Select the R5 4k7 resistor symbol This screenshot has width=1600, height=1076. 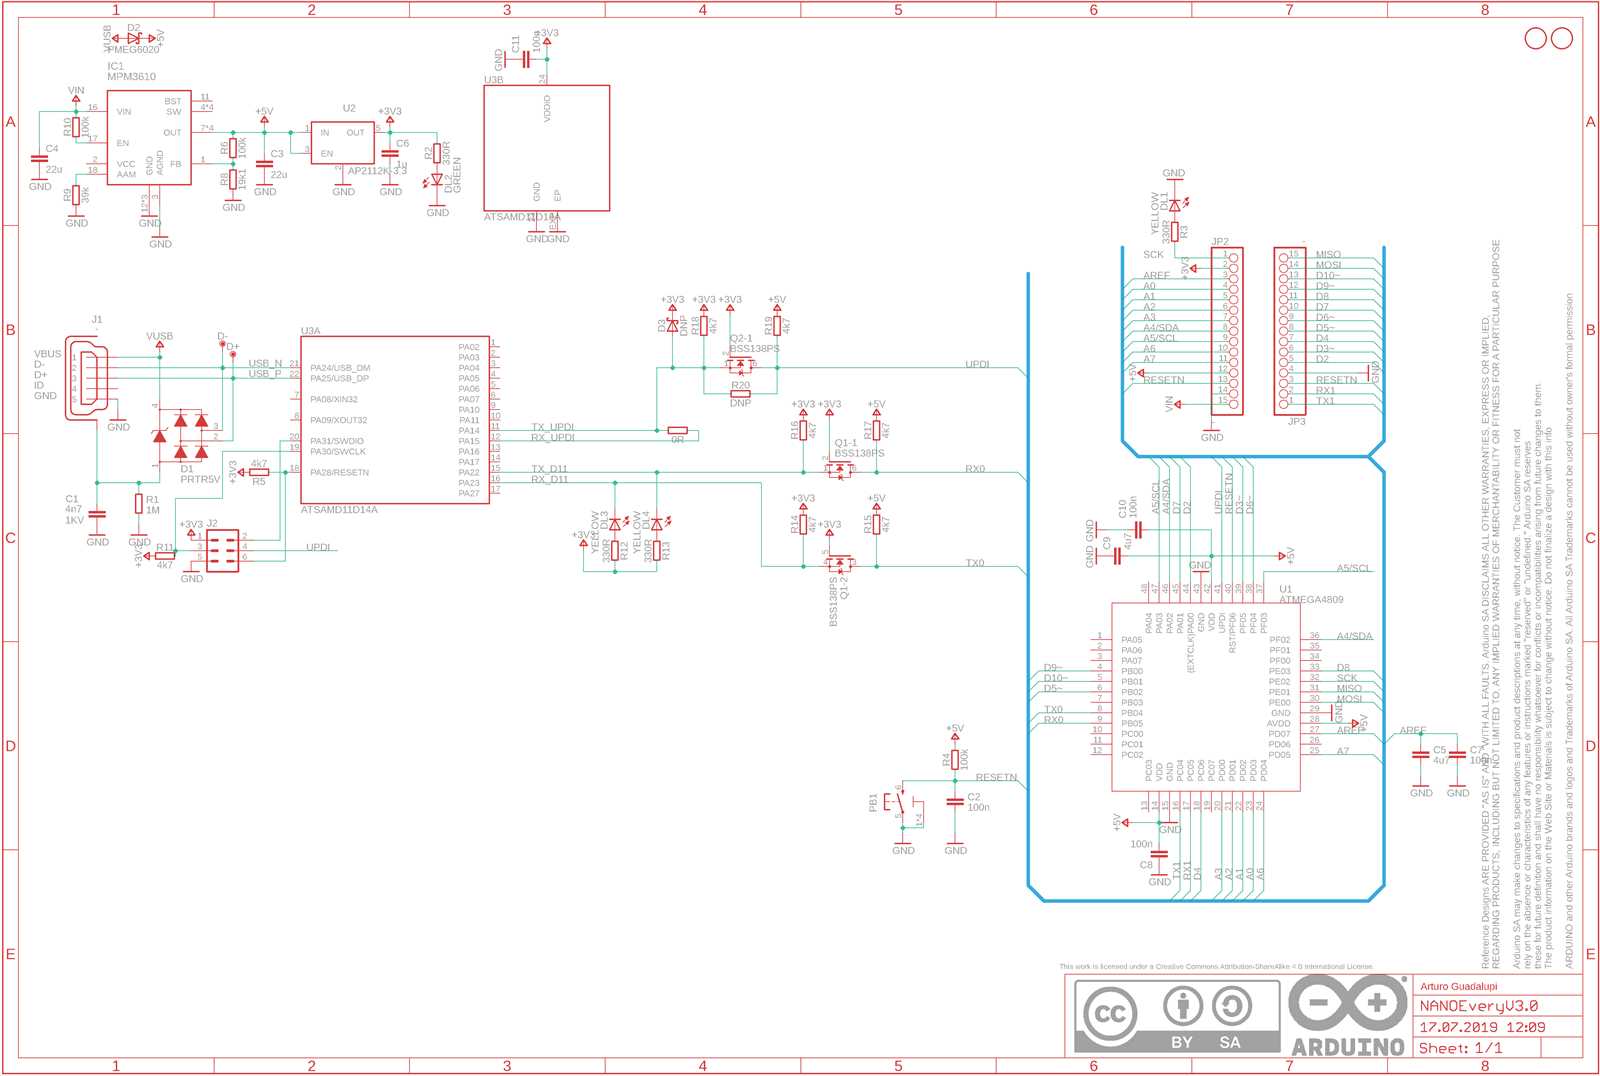pyautogui.click(x=259, y=472)
